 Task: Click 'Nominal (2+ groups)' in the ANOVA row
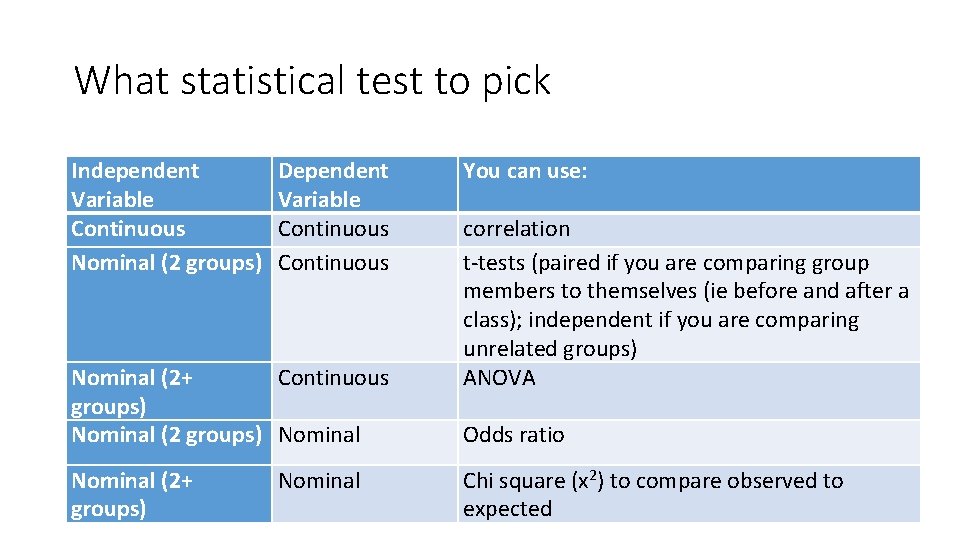click(x=132, y=392)
